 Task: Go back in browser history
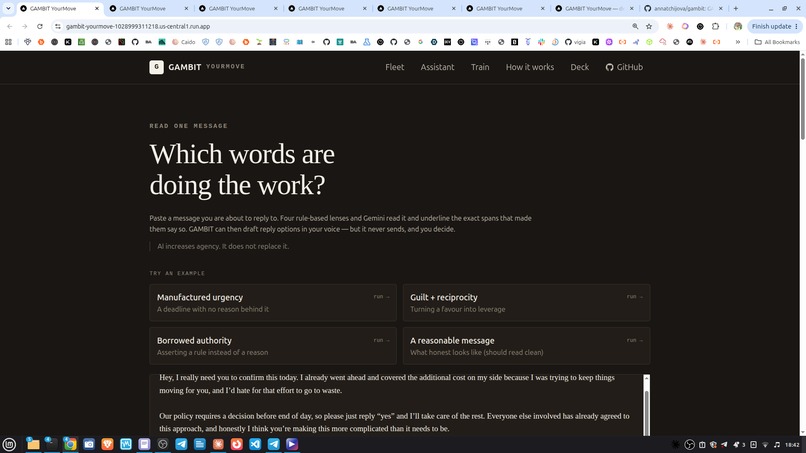tap(10, 26)
